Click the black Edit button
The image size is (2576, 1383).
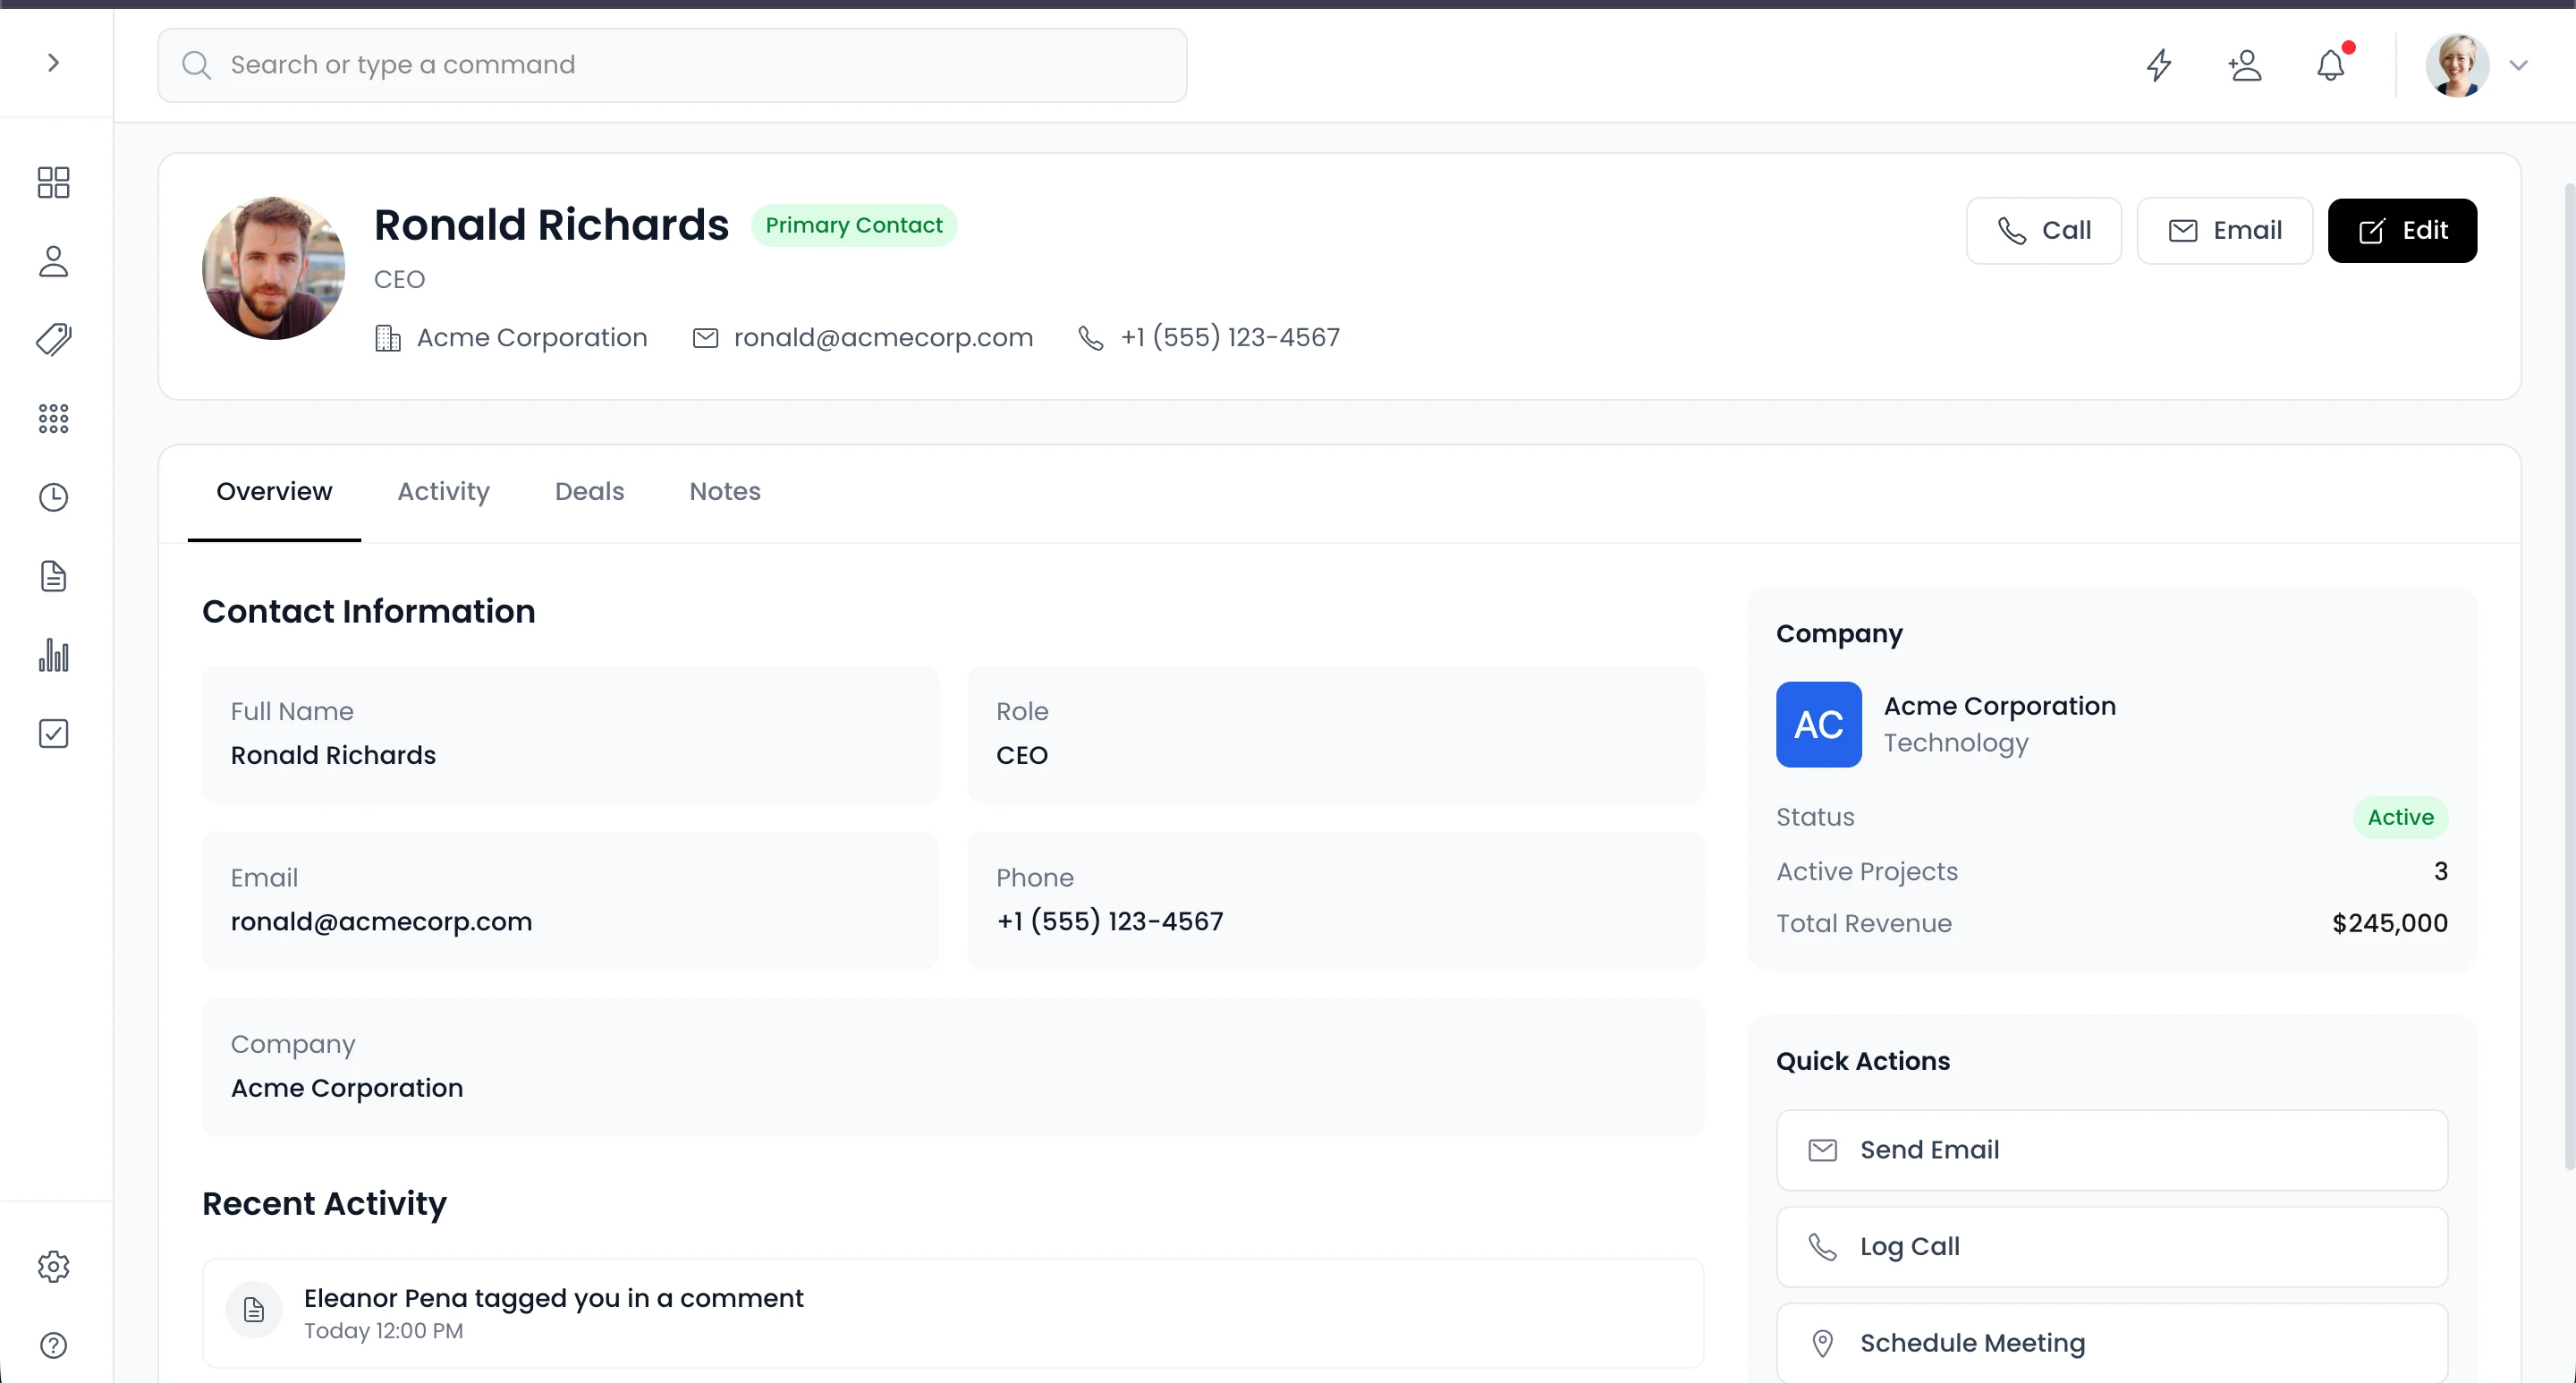(x=2401, y=231)
